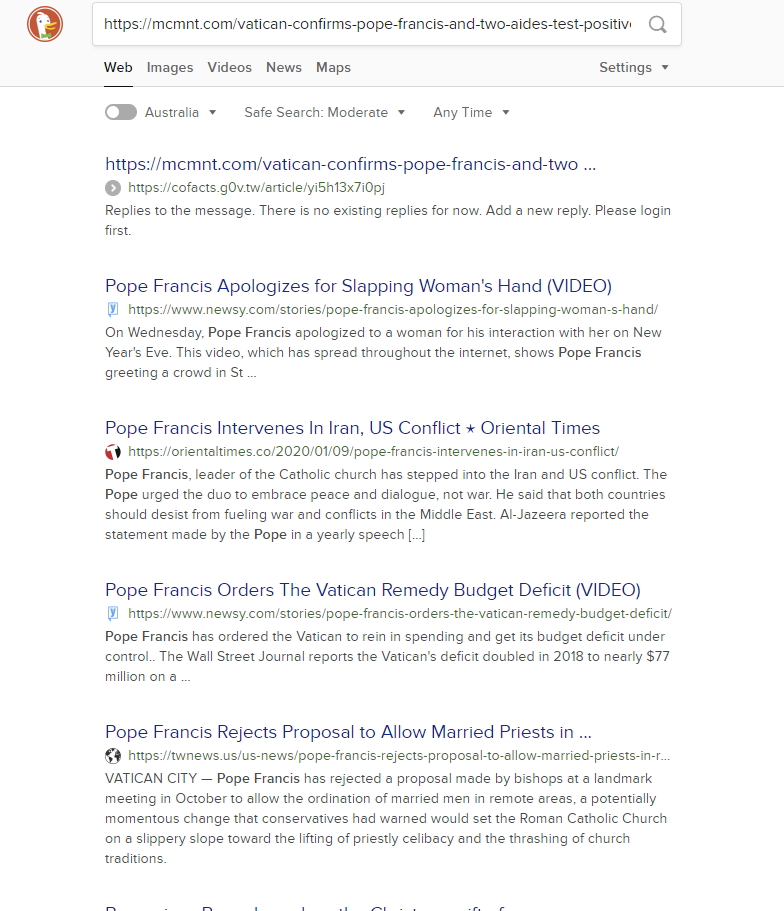The width and height of the screenshot is (784, 911).
Task: Click snippet starting 'On Wednesday, Pope Francis apologized'
Action: pyautogui.click(x=383, y=352)
